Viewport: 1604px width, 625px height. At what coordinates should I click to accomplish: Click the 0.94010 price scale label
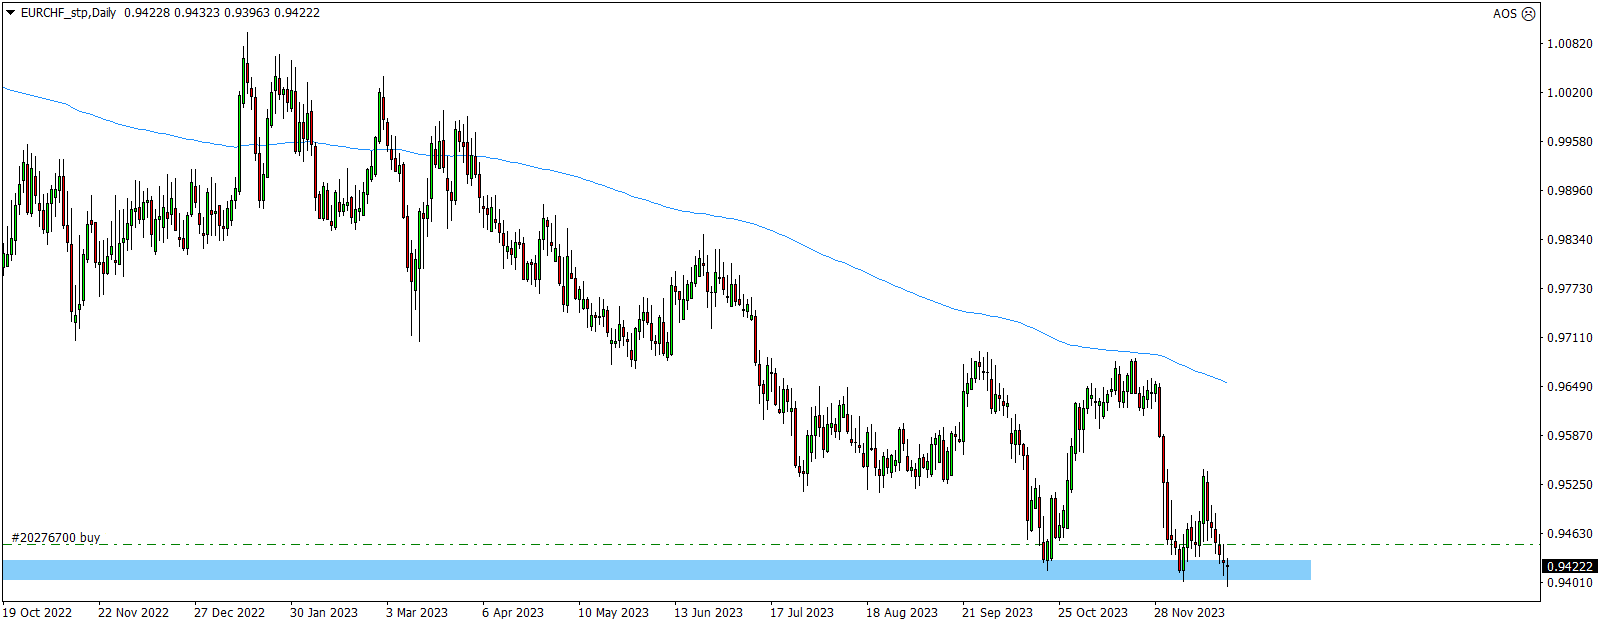pos(1570,583)
